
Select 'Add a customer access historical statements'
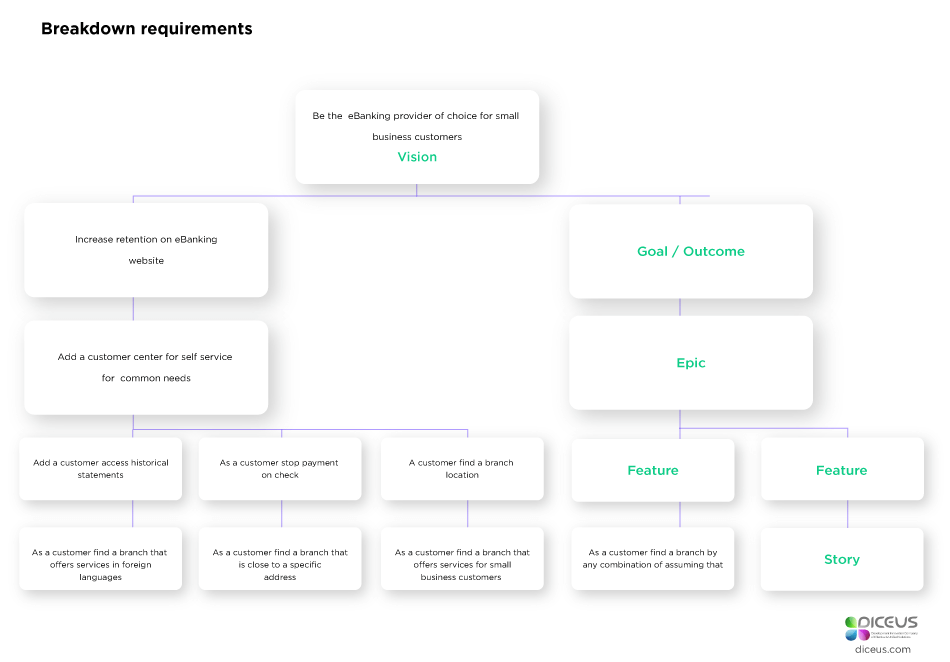click(x=100, y=468)
